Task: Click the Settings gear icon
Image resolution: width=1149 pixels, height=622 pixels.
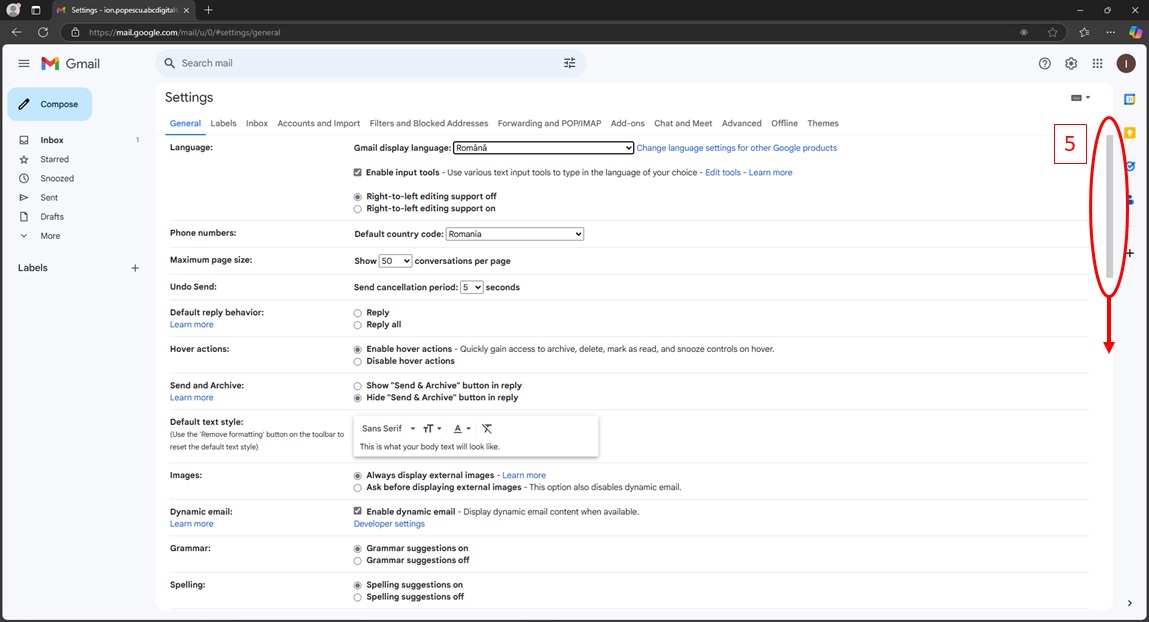Action: pos(1071,63)
